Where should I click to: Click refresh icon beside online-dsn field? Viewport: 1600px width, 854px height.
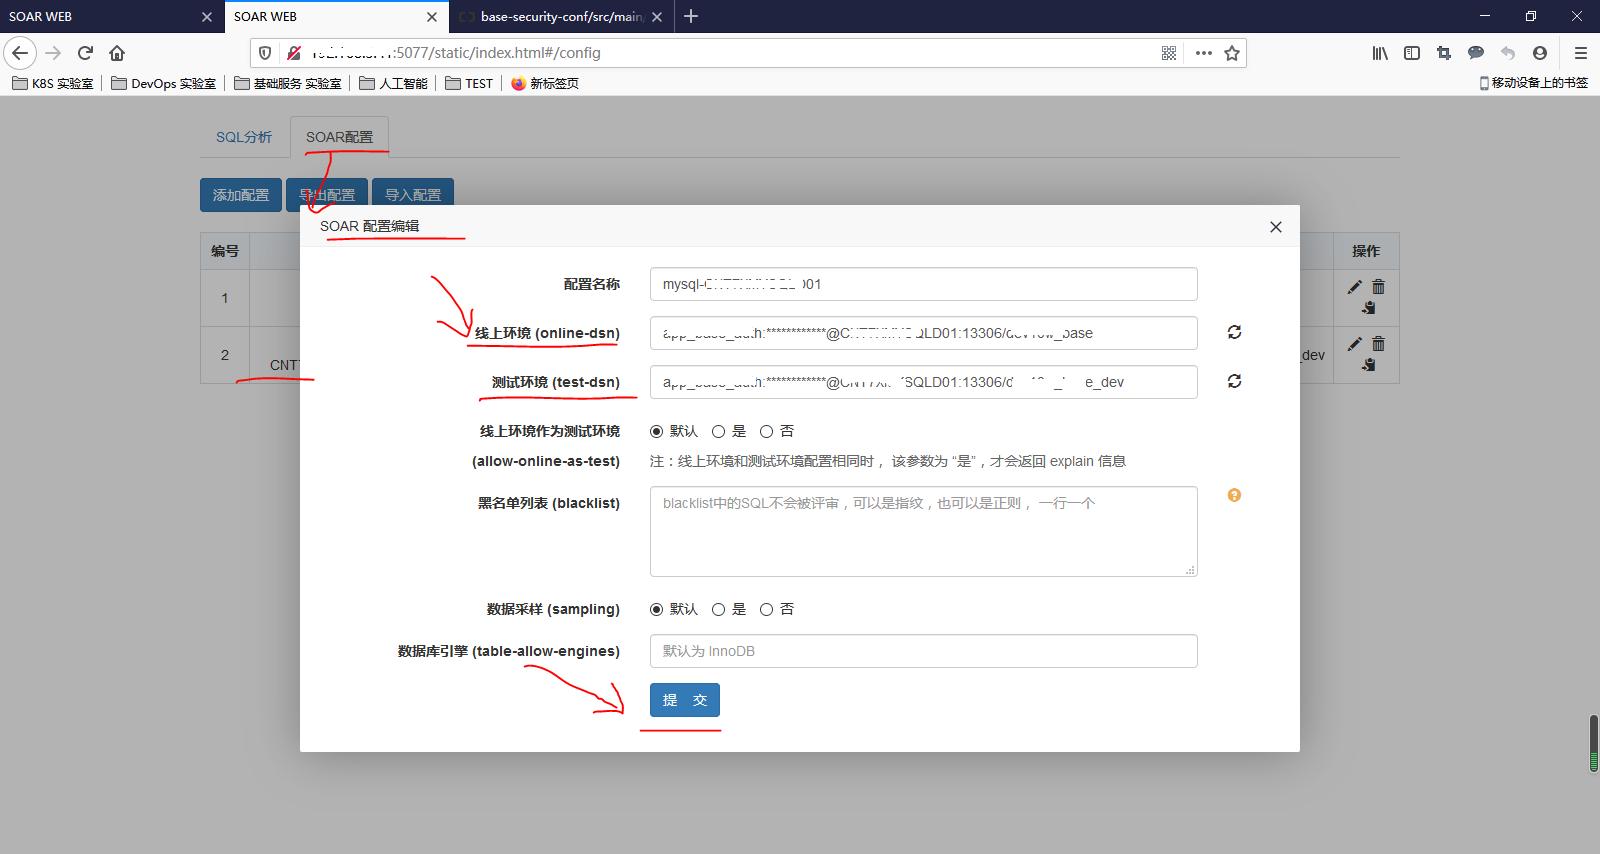pos(1234,332)
